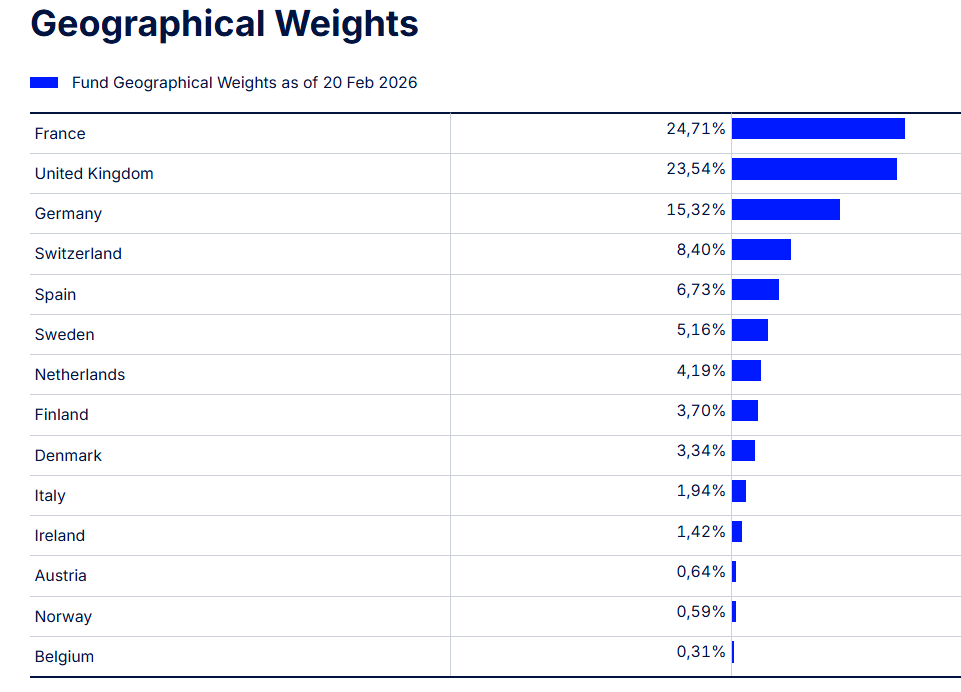Click the United Kingdom bar

814,169
